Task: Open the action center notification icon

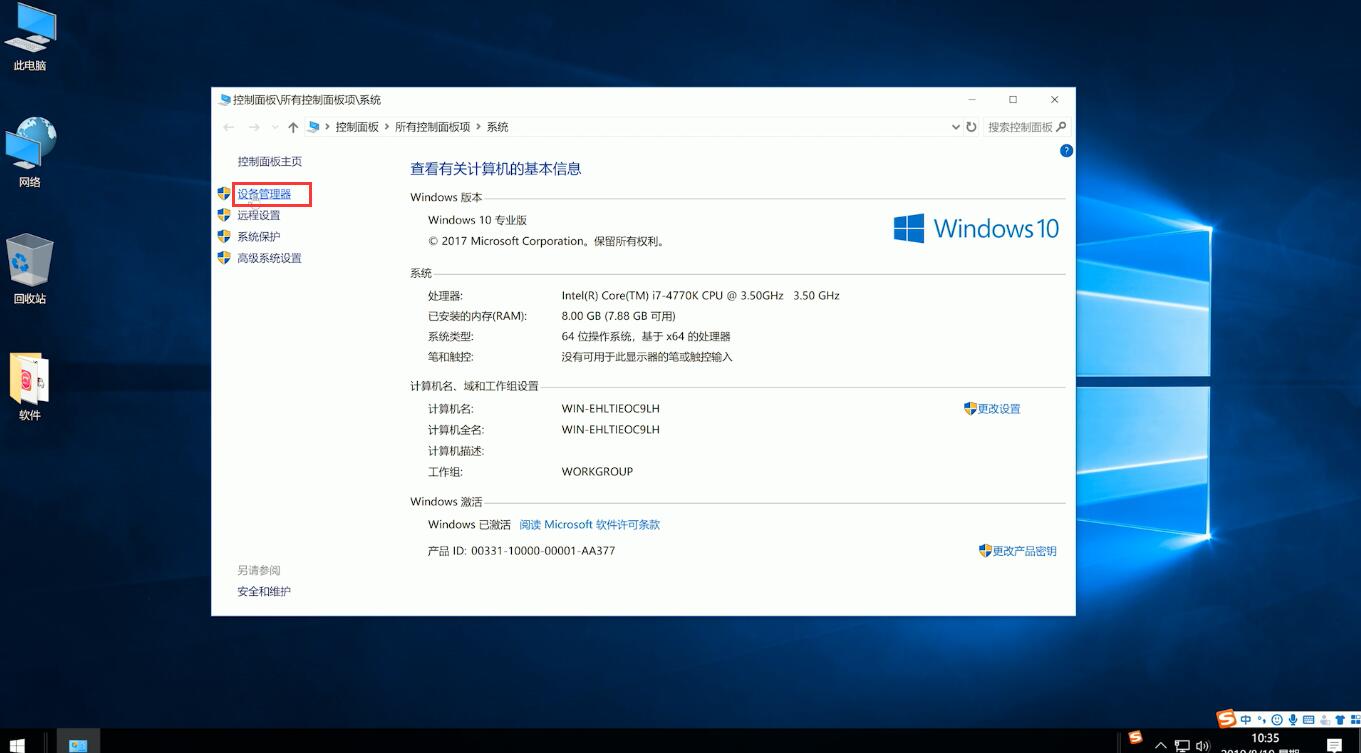Action: point(1334,744)
